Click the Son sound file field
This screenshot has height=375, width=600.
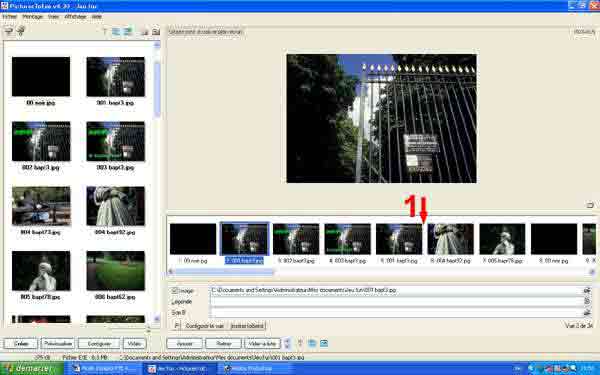click(396, 313)
